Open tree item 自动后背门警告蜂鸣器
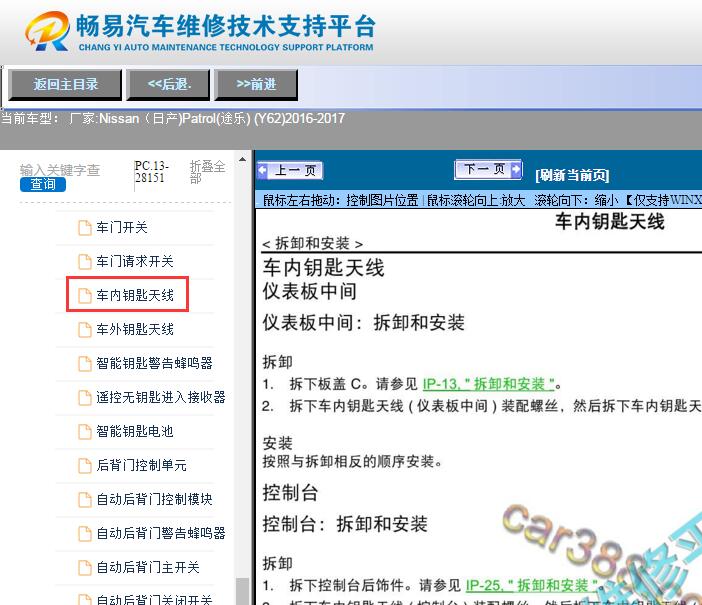Screen dimensions: 702x605 click(x=161, y=533)
